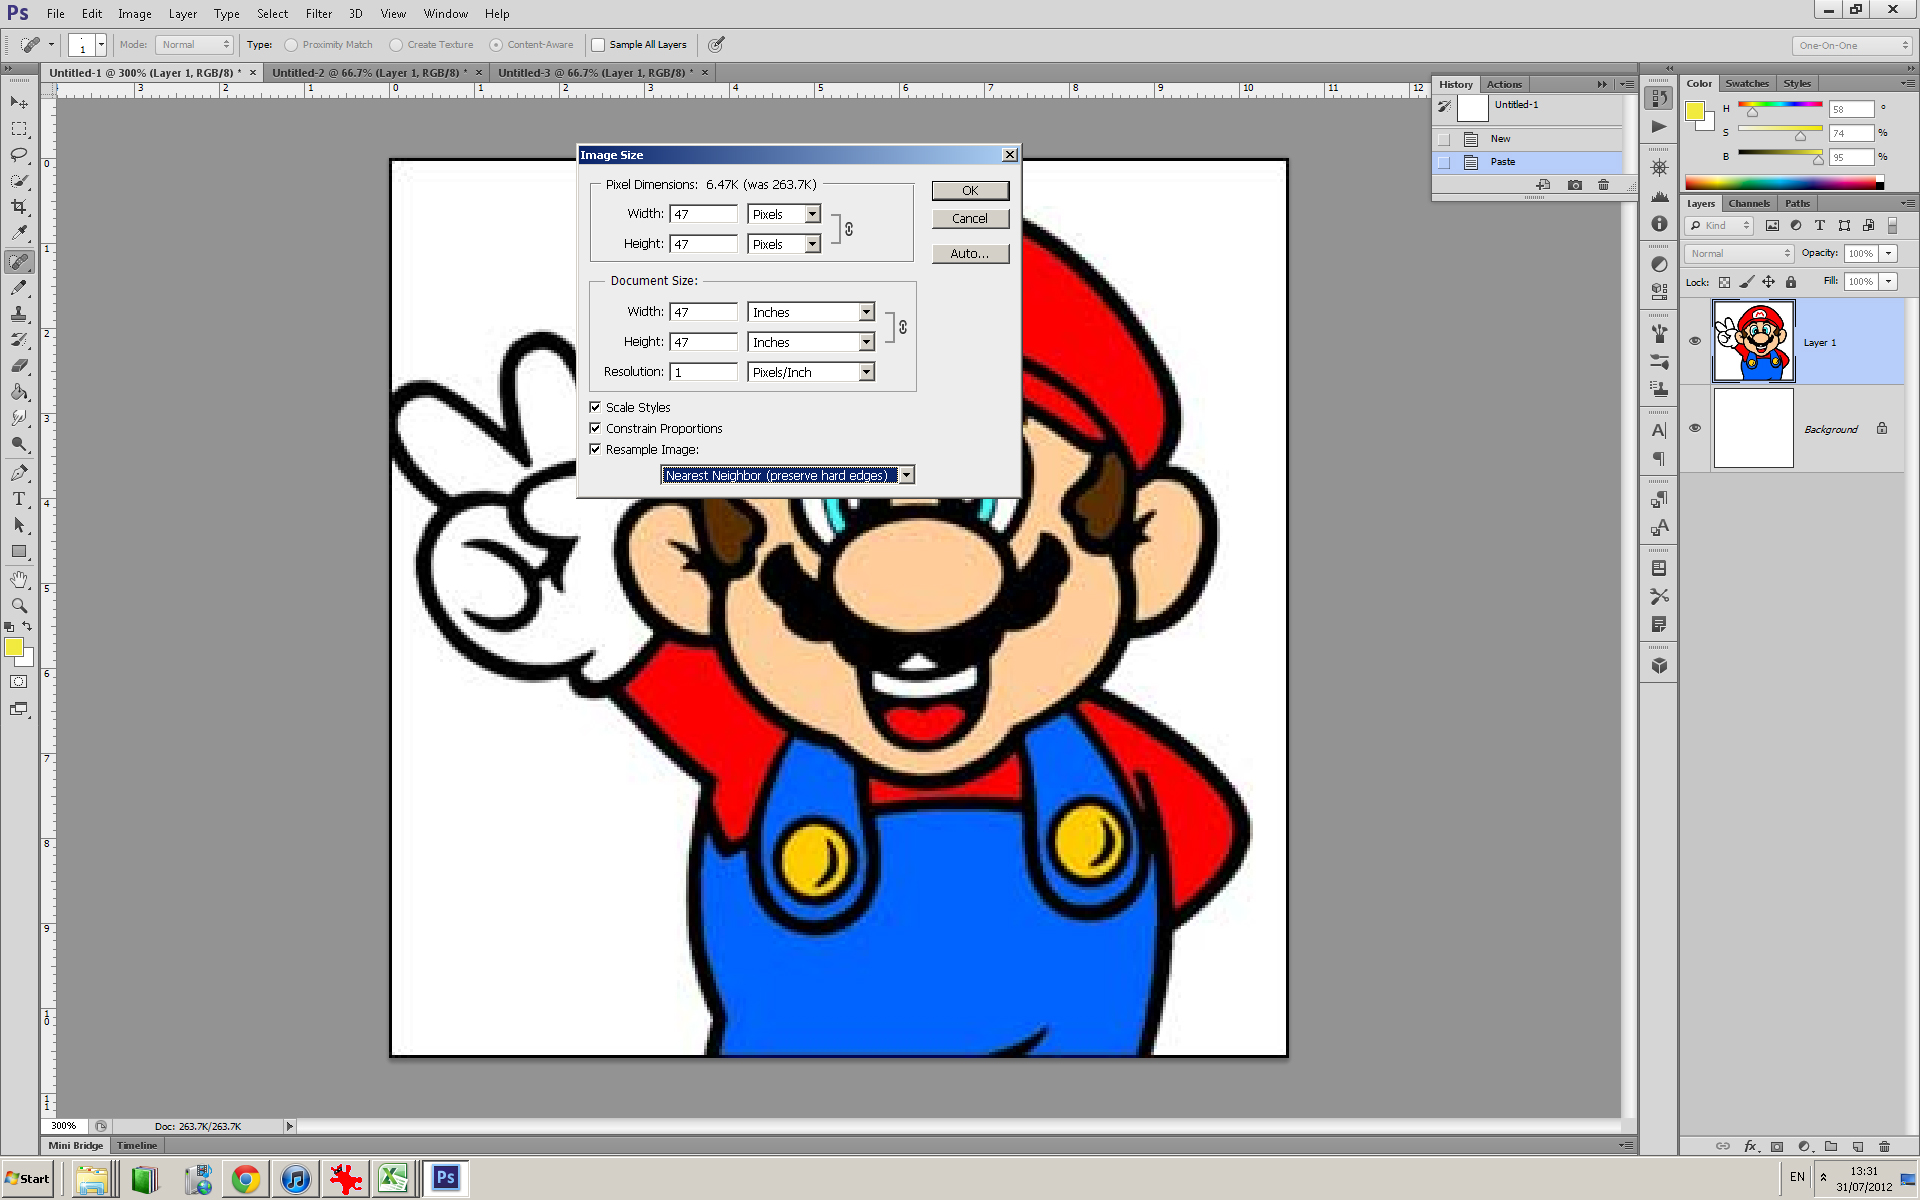The width and height of the screenshot is (1920, 1200).
Task: Select the Eraser tool
Action: click(x=19, y=366)
